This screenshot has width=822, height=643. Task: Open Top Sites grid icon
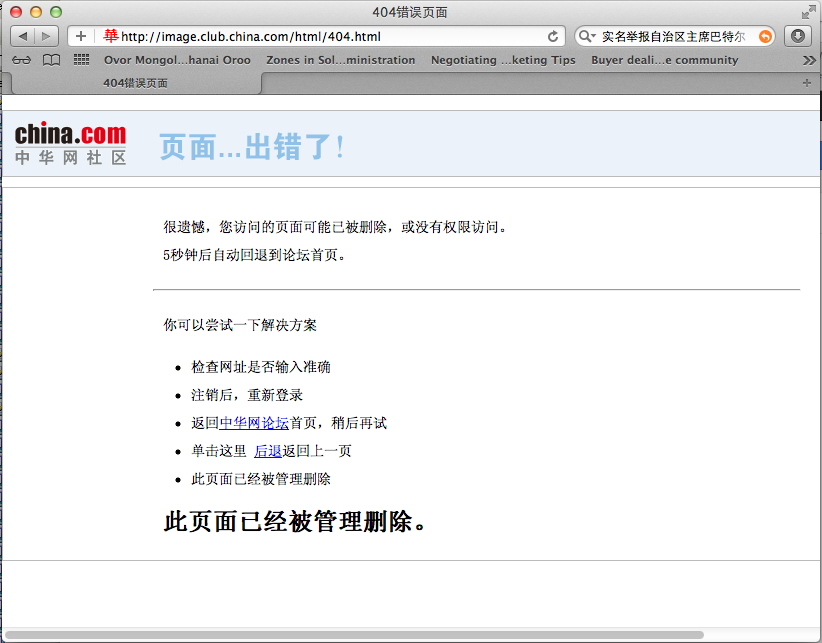81,60
